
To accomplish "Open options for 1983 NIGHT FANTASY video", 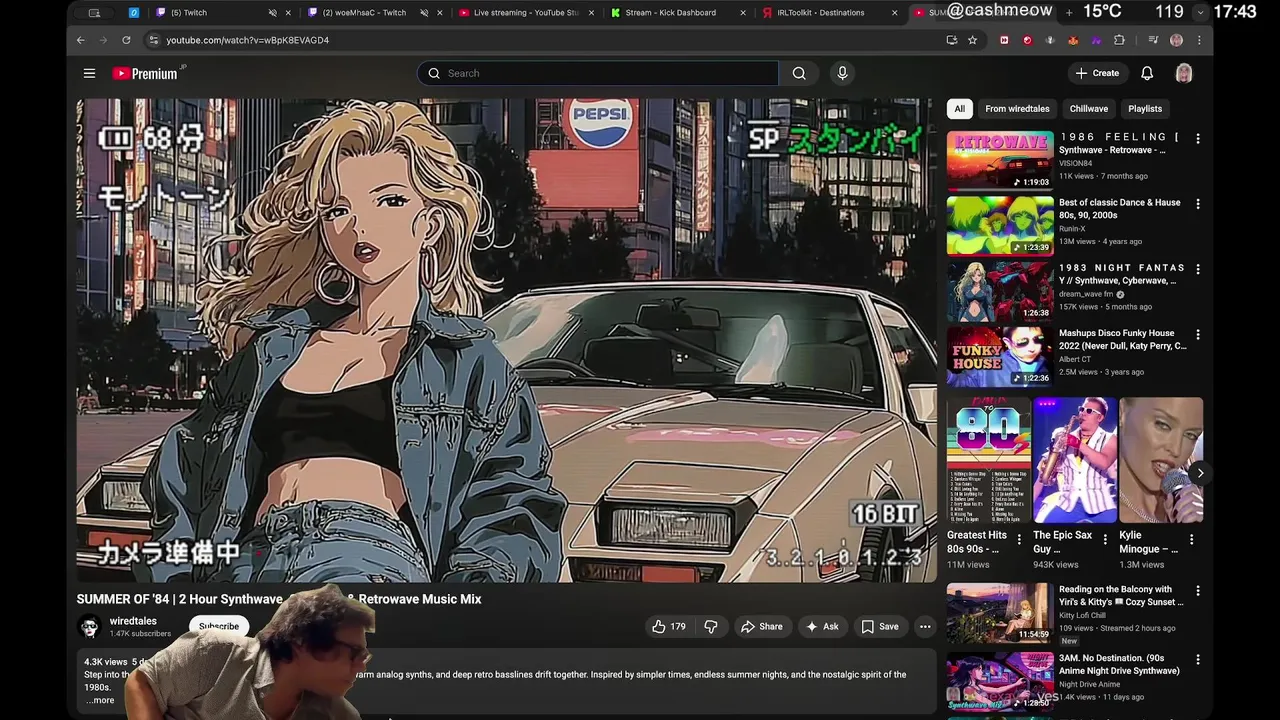I will [x=1198, y=269].
